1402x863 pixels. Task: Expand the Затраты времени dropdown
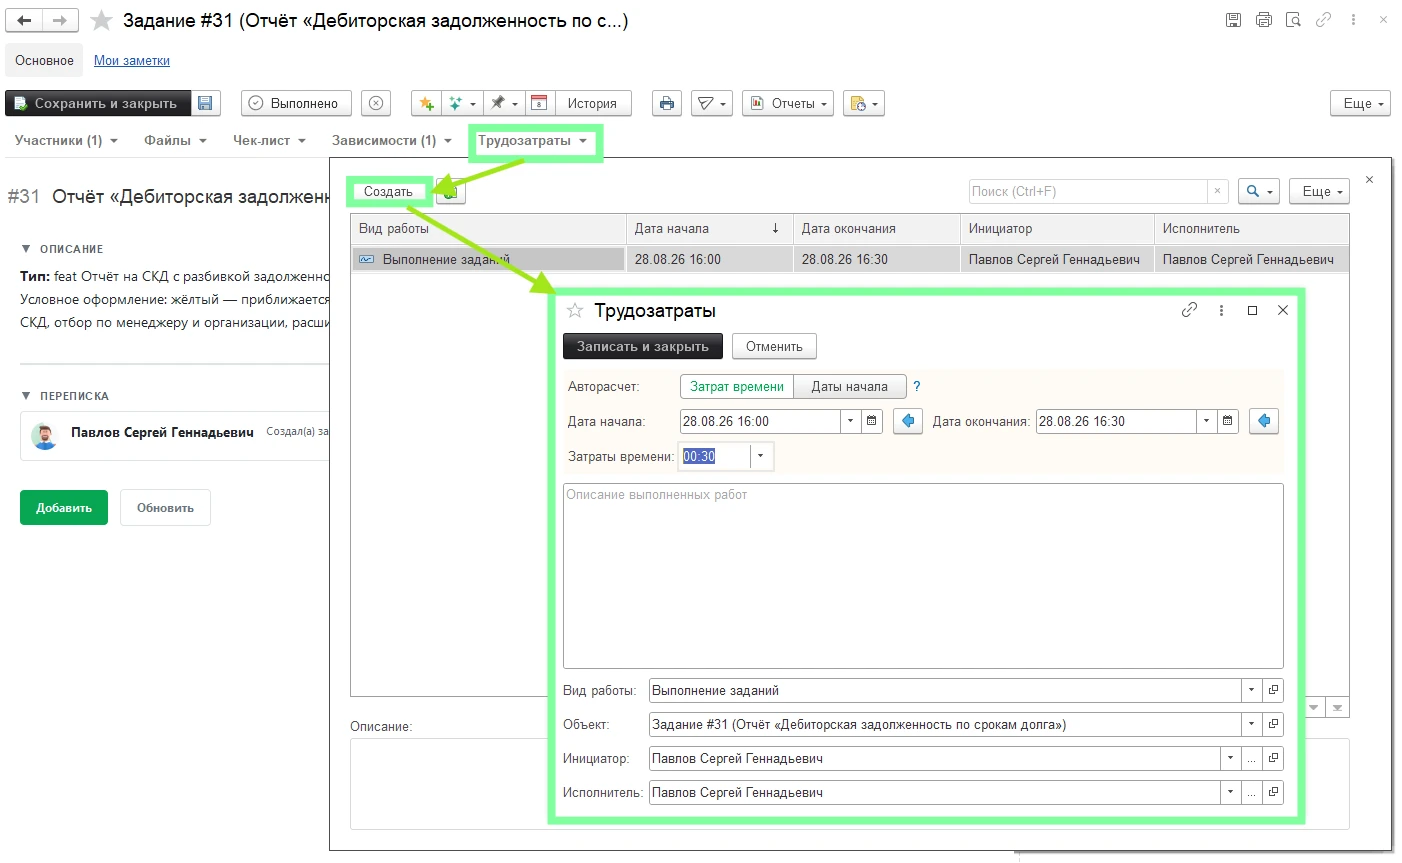[x=760, y=456]
